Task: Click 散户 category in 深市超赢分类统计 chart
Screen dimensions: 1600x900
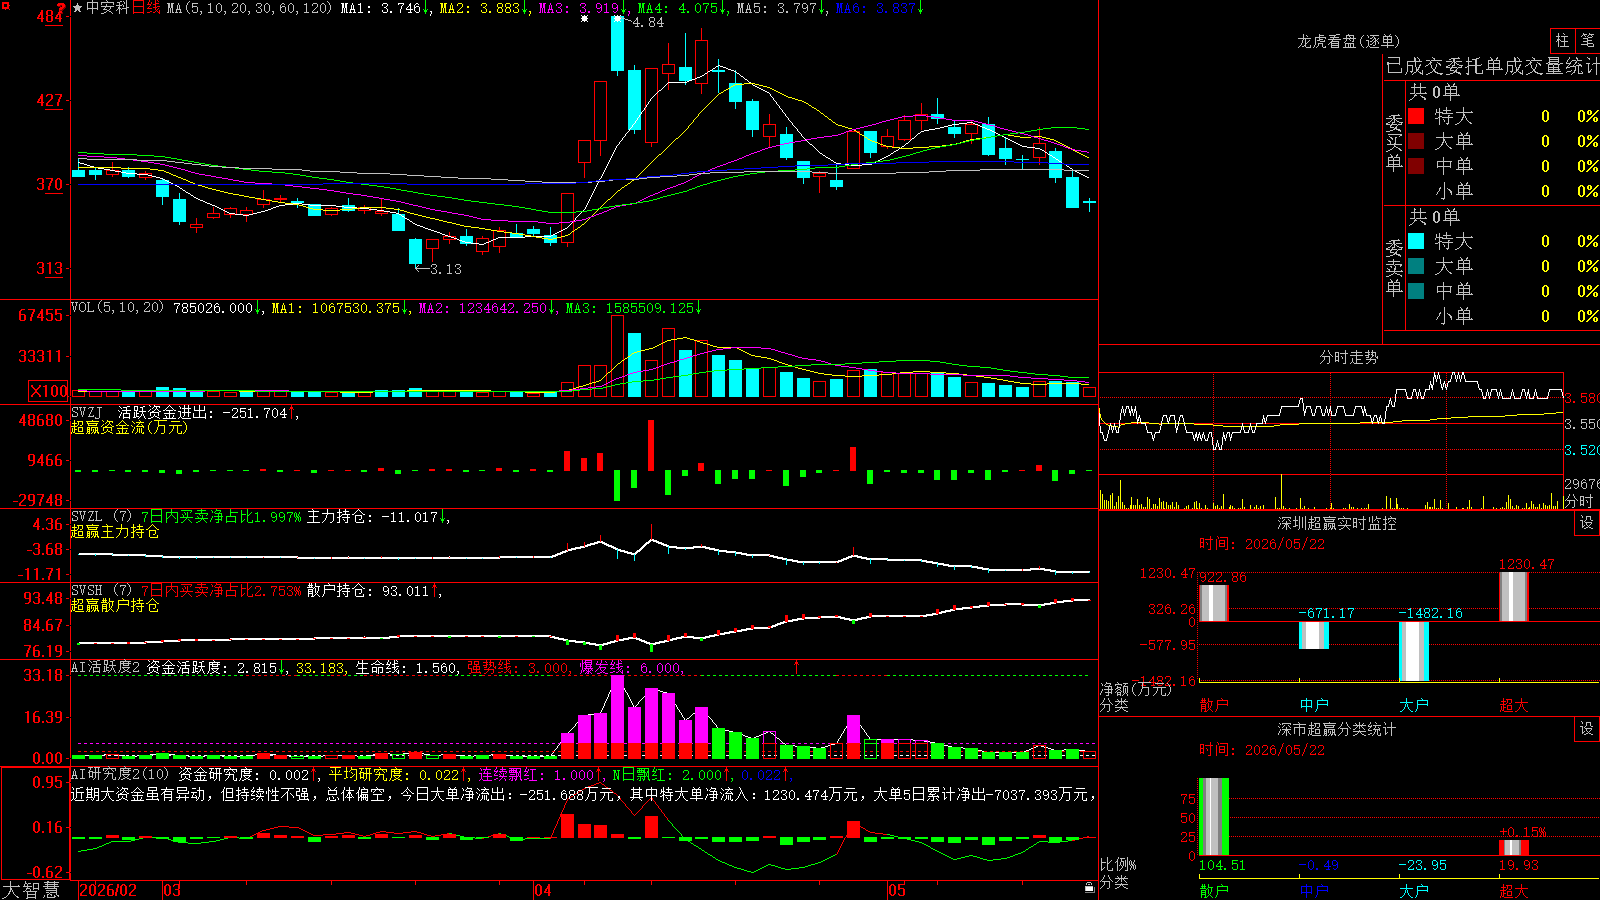Action: pyautogui.click(x=1214, y=891)
